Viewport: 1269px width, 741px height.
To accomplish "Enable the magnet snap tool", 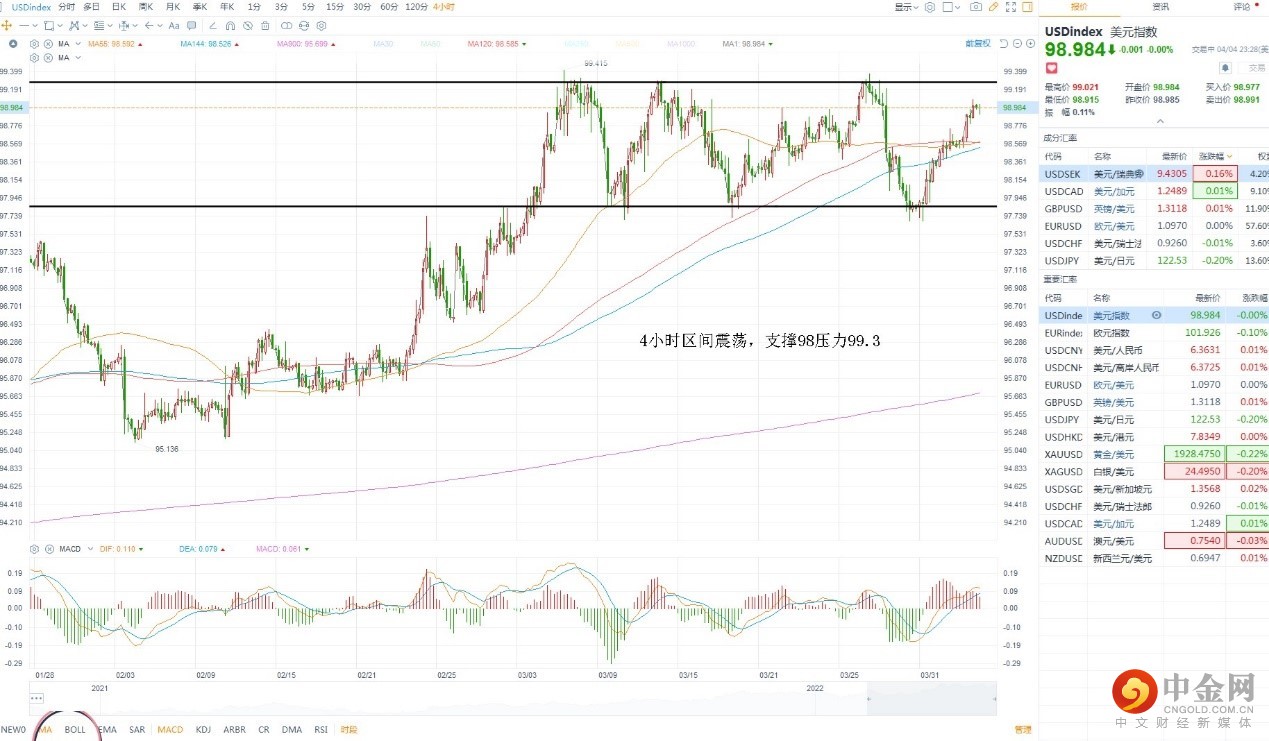I will 230,26.
